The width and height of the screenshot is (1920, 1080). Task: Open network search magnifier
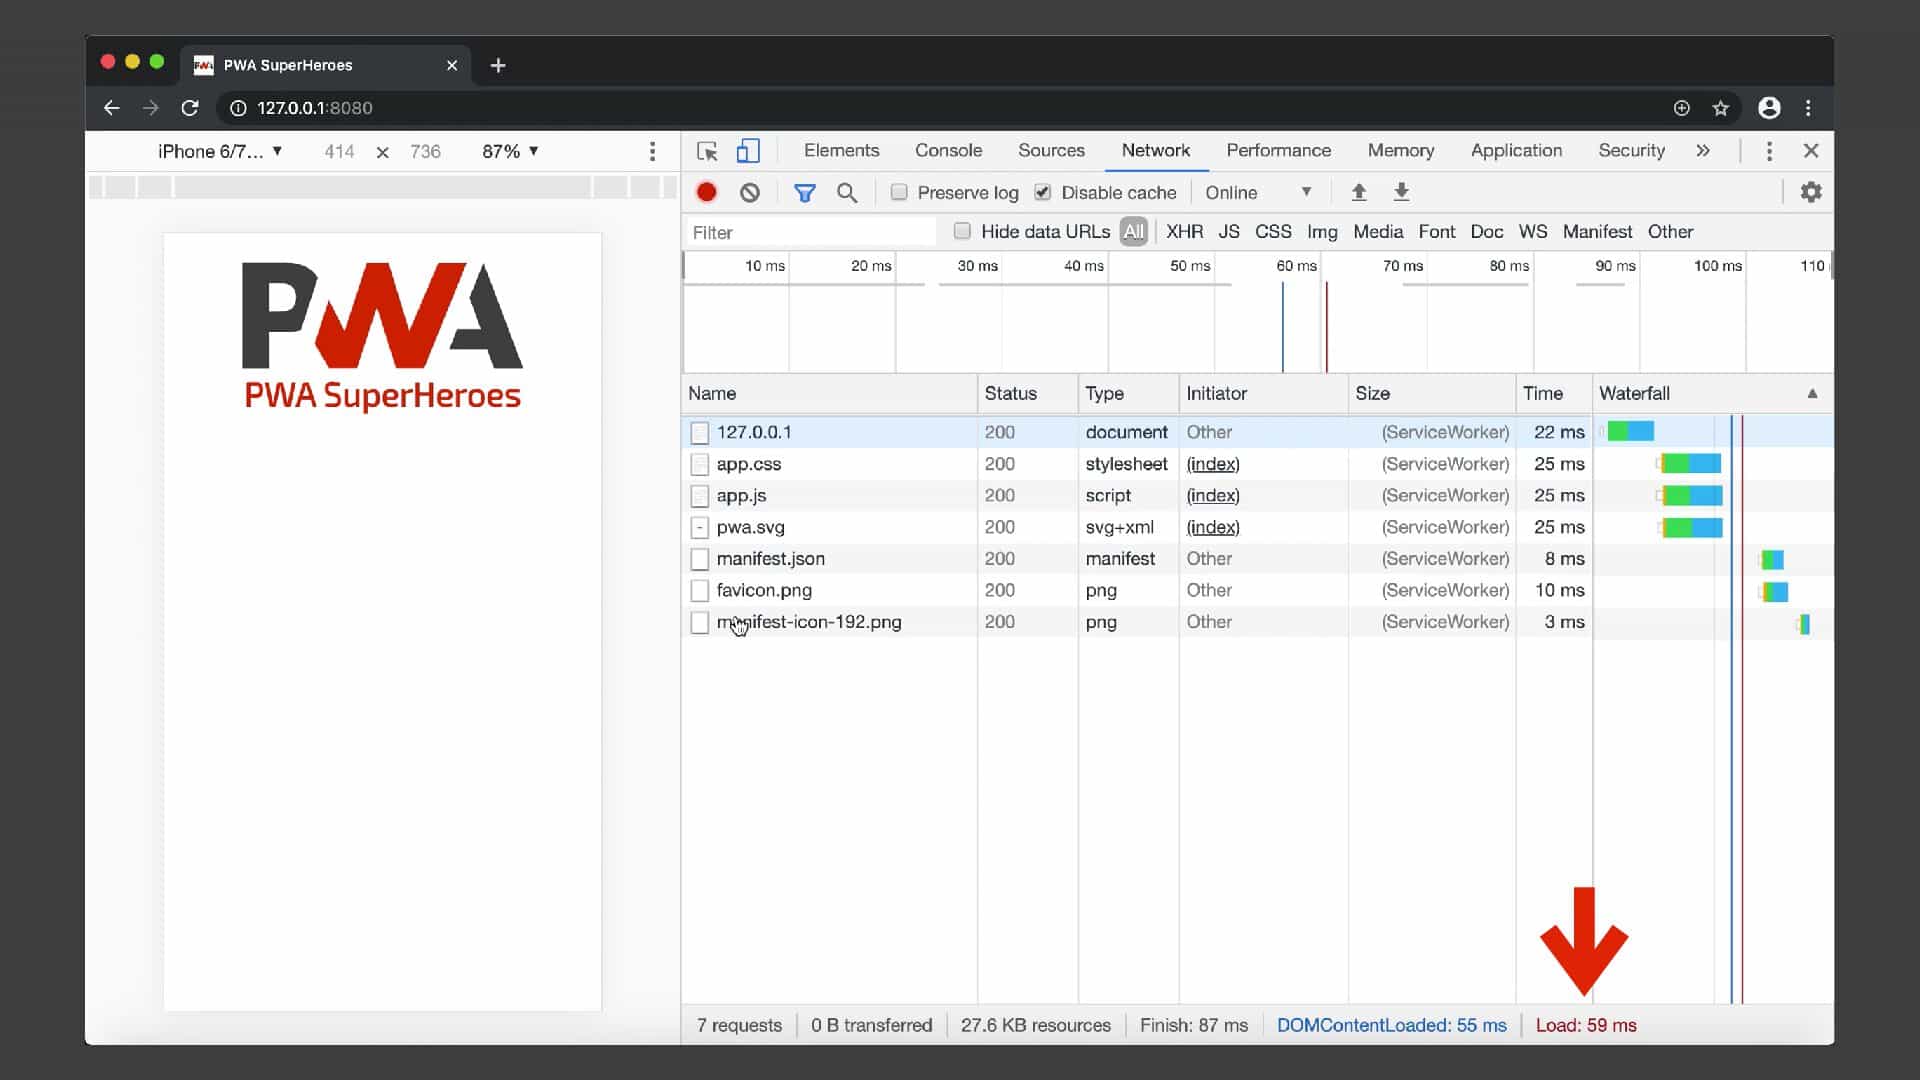[x=847, y=192]
